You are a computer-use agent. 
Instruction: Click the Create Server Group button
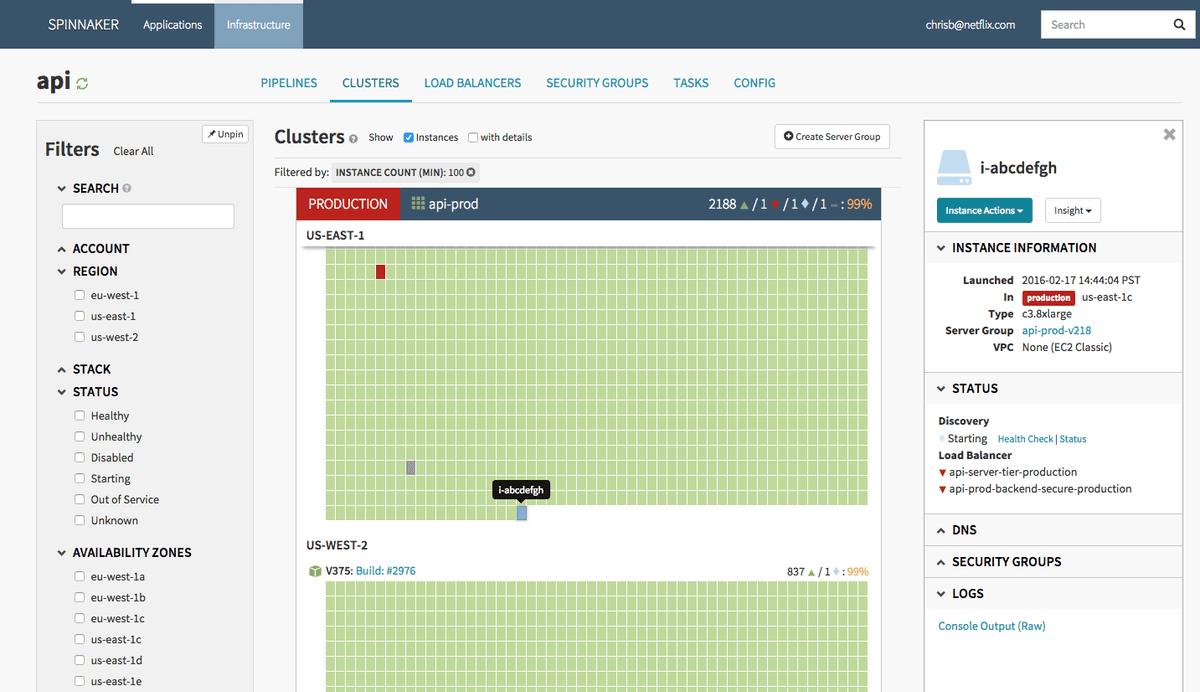pos(832,137)
